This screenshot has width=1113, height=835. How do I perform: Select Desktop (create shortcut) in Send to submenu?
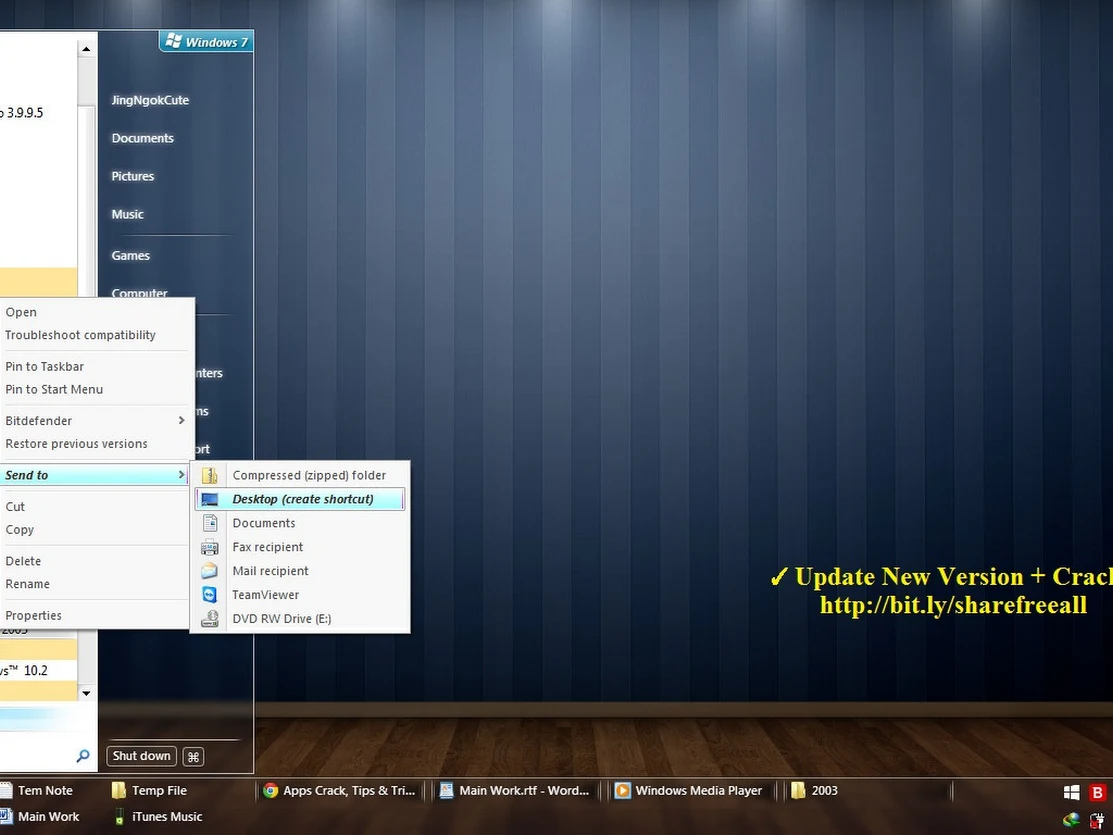(x=300, y=499)
